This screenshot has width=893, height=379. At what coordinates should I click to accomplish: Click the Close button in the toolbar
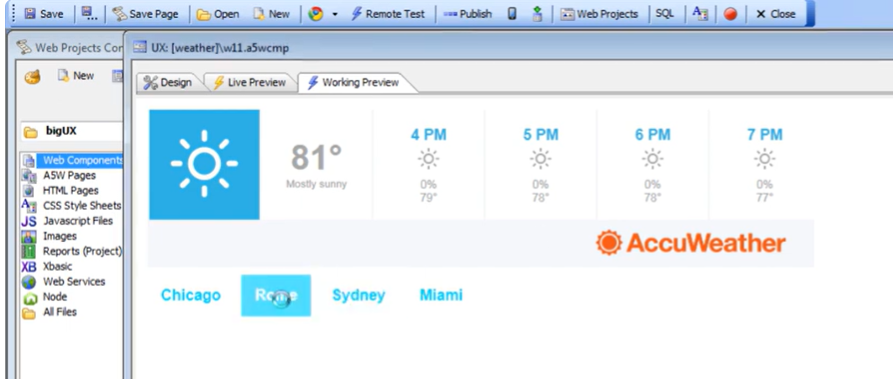(775, 14)
